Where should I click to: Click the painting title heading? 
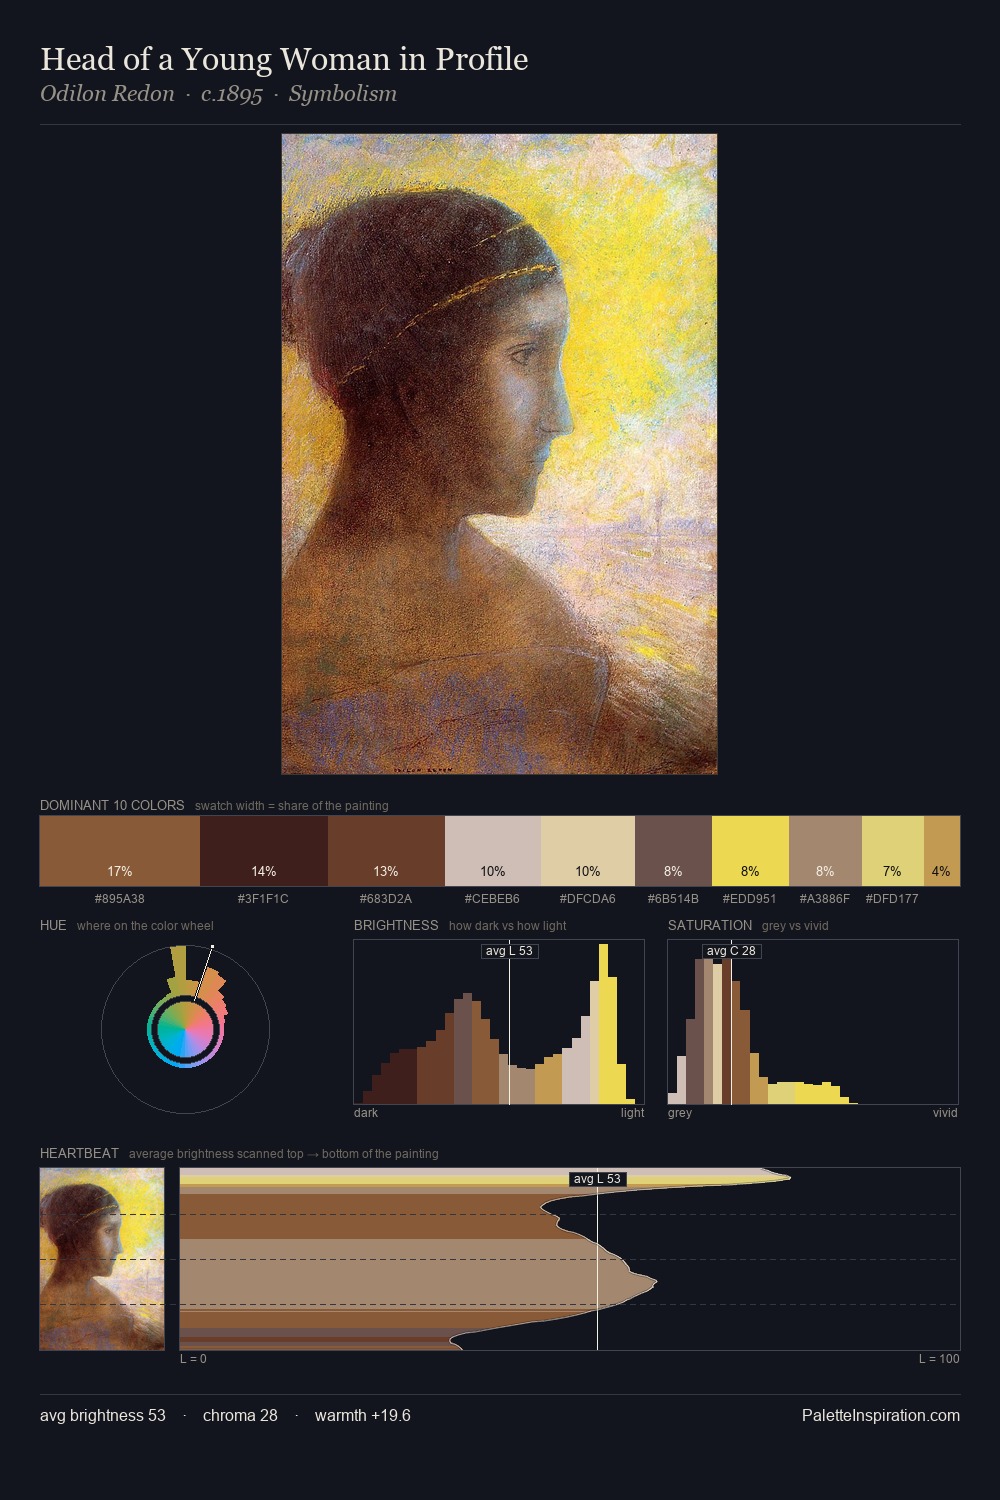[284, 59]
